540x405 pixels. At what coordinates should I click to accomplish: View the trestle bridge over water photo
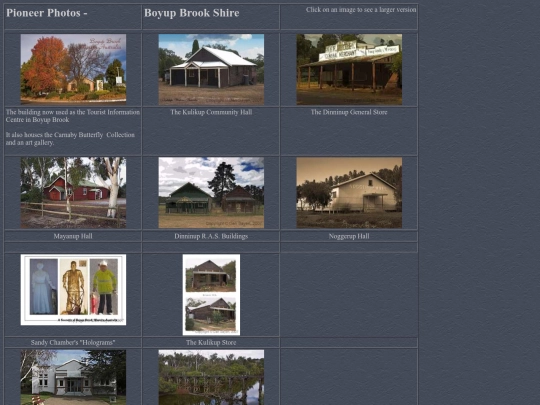pyautogui.click(x=211, y=377)
